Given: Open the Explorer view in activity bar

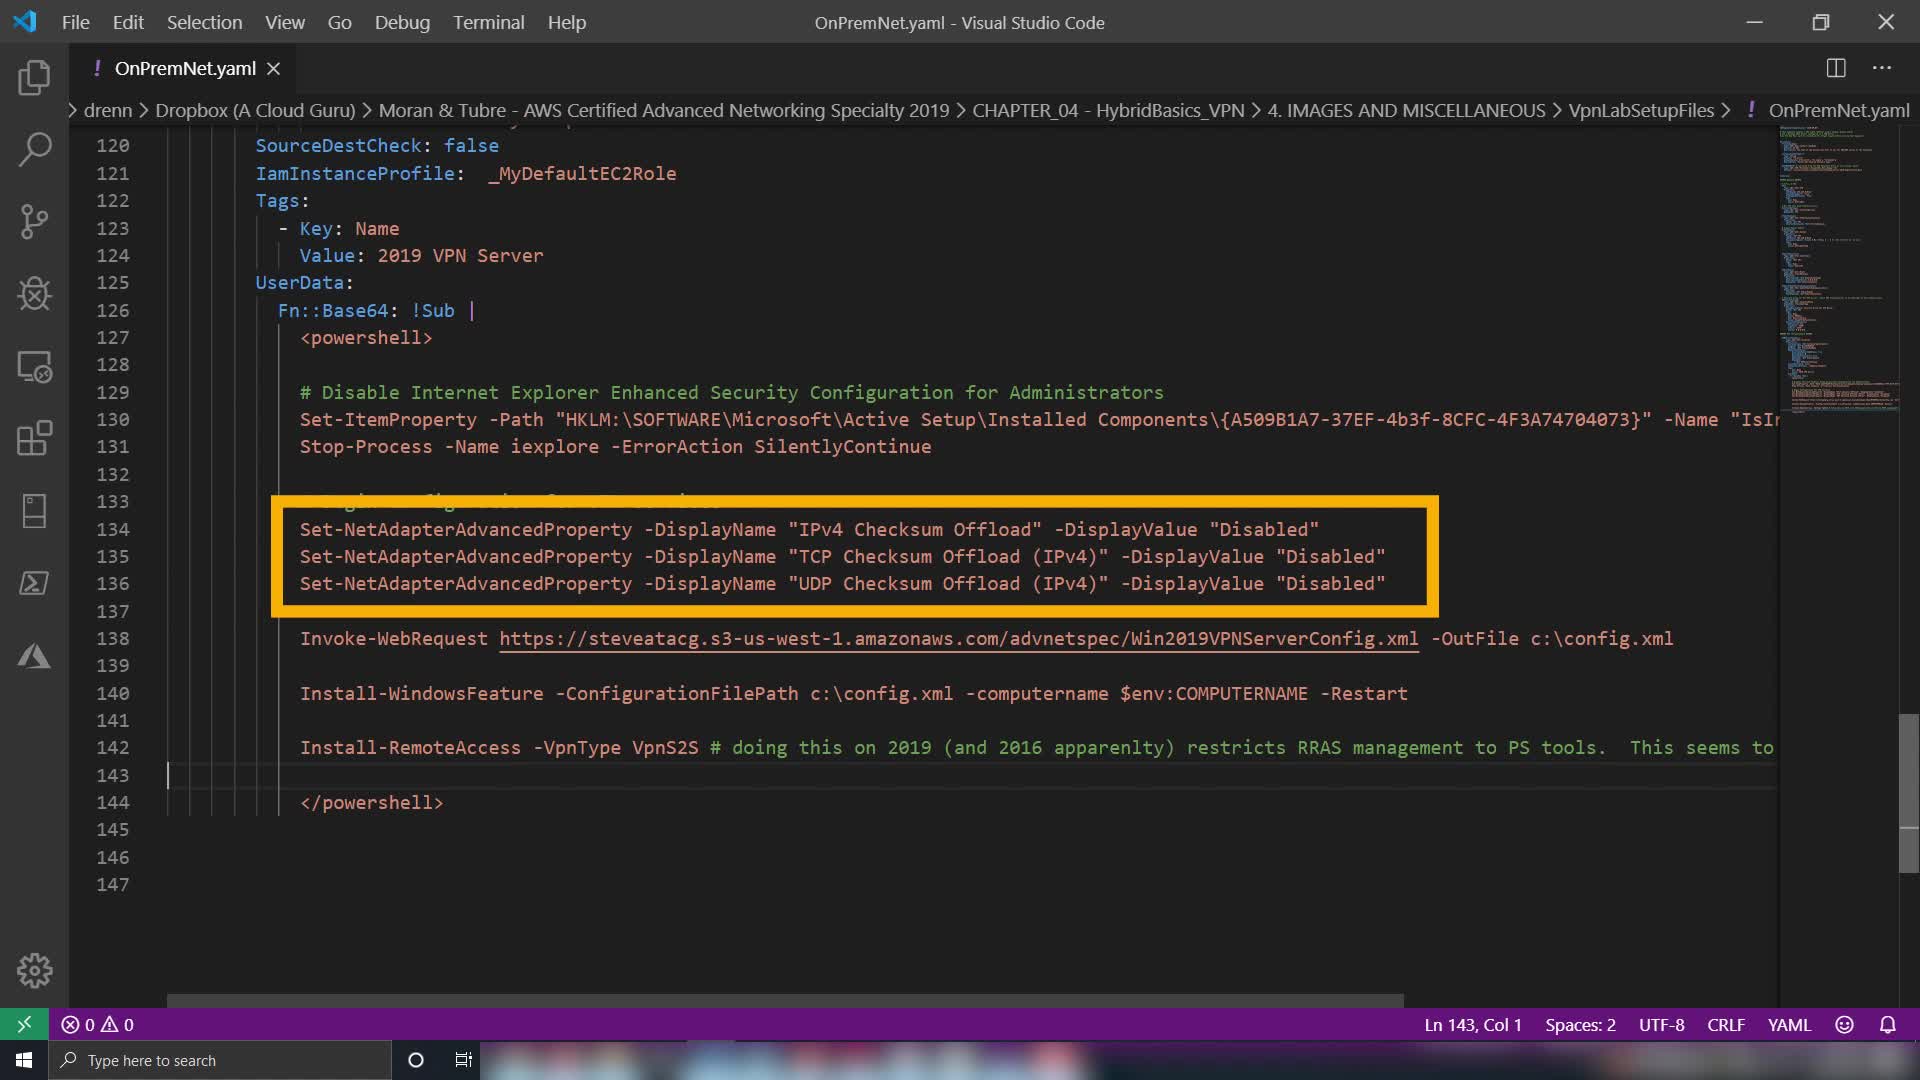Looking at the screenshot, I should click(34, 78).
